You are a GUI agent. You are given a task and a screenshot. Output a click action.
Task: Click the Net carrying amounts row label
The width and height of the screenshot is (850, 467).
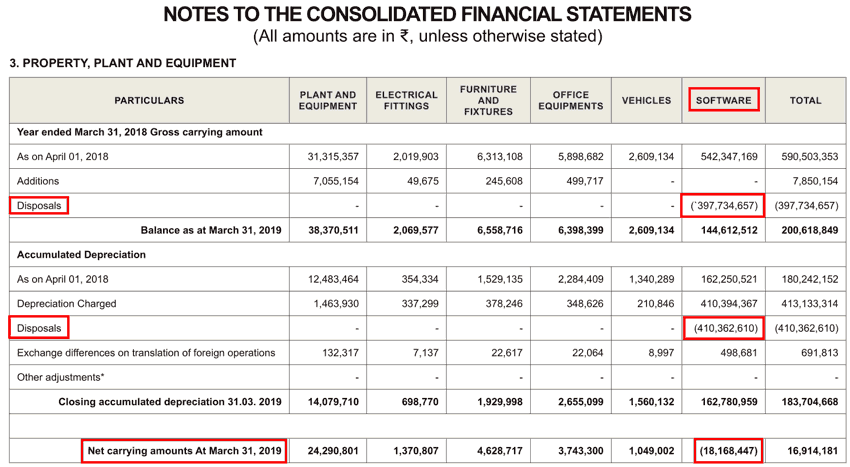pos(185,451)
